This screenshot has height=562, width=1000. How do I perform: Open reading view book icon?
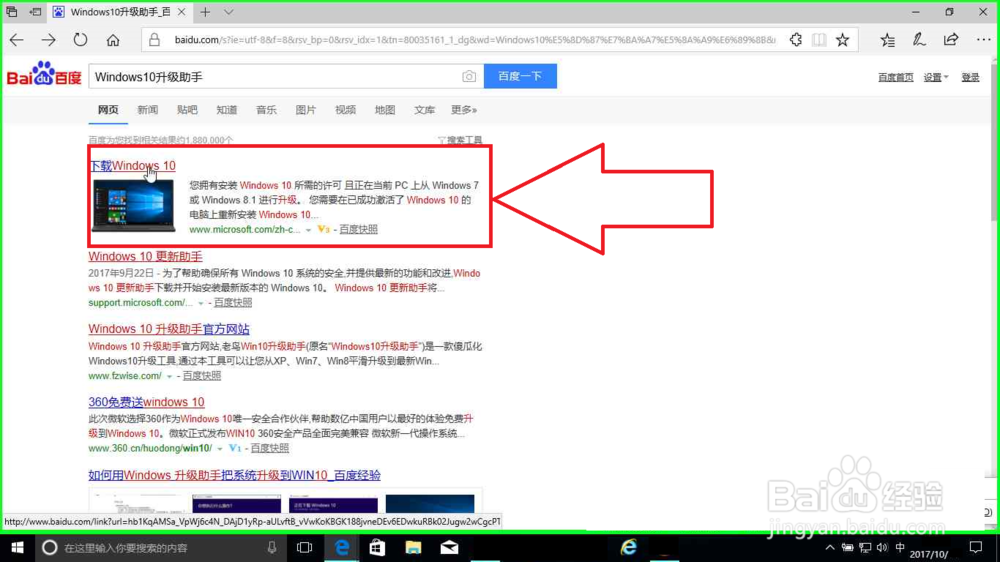[819, 40]
